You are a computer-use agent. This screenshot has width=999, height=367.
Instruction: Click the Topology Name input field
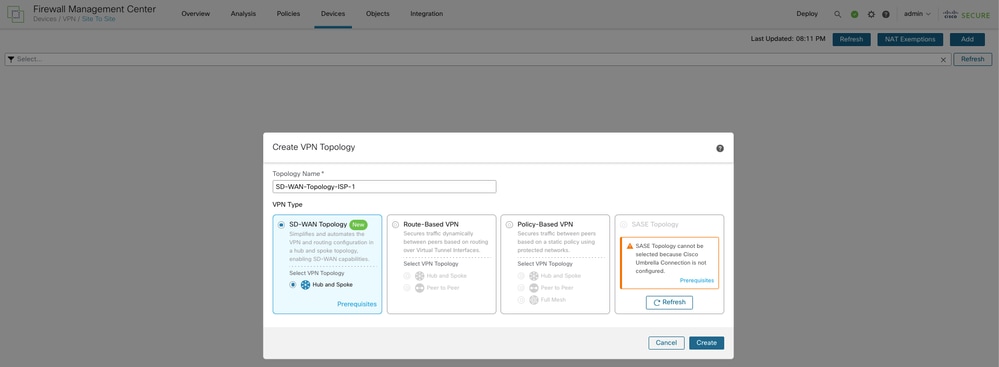384,187
